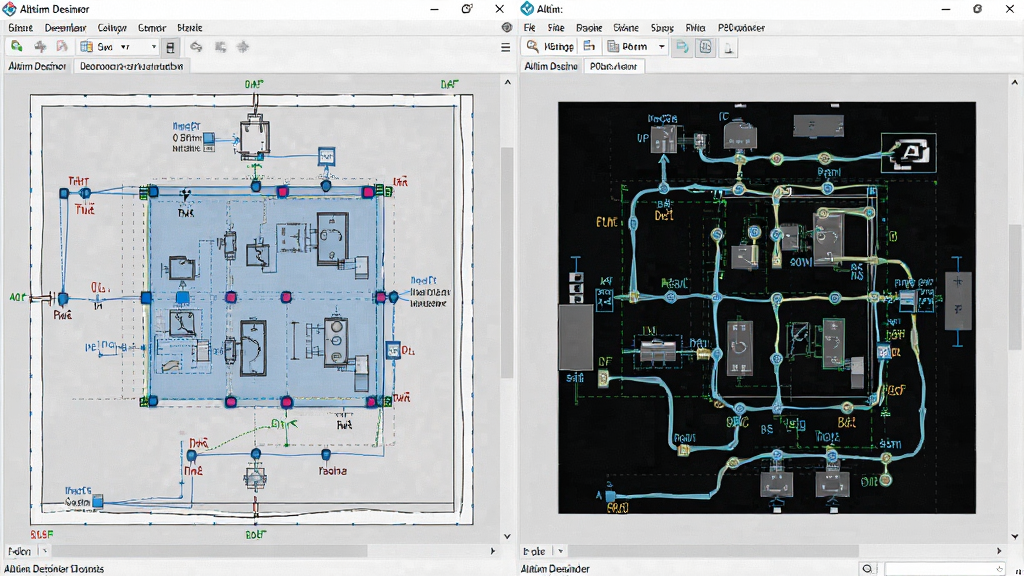Open the 'Baohe' menu in the right window
This screenshot has height=576, width=1024.
coord(589,28)
